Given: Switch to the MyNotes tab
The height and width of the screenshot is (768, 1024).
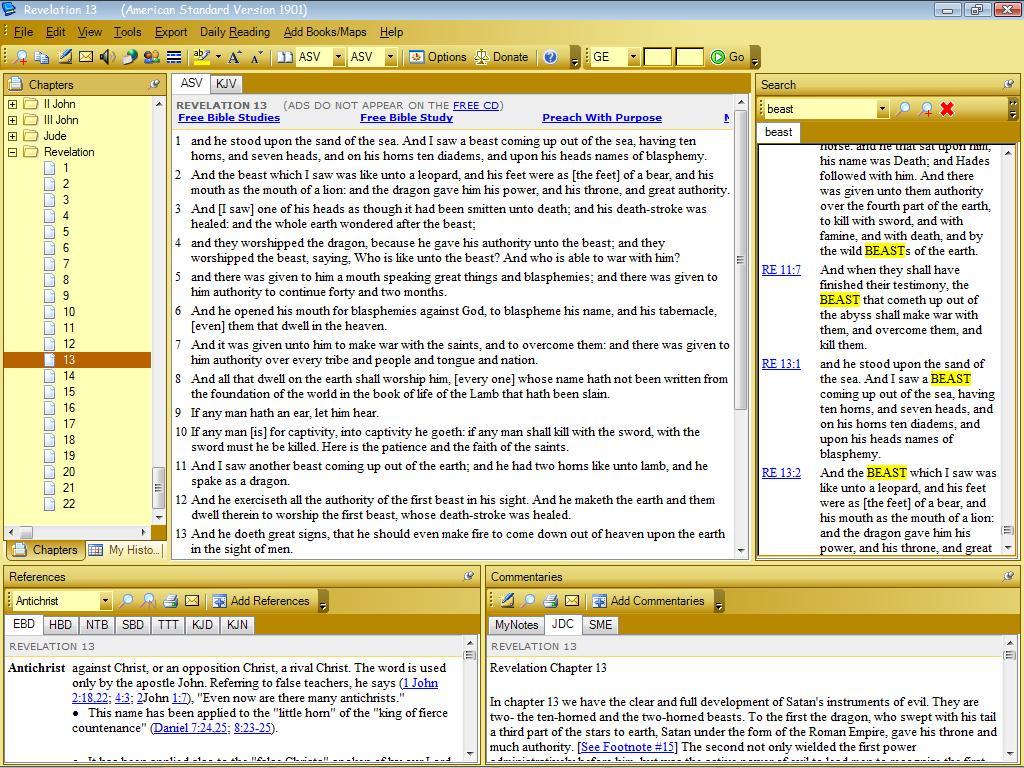Looking at the screenshot, I should [x=516, y=625].
